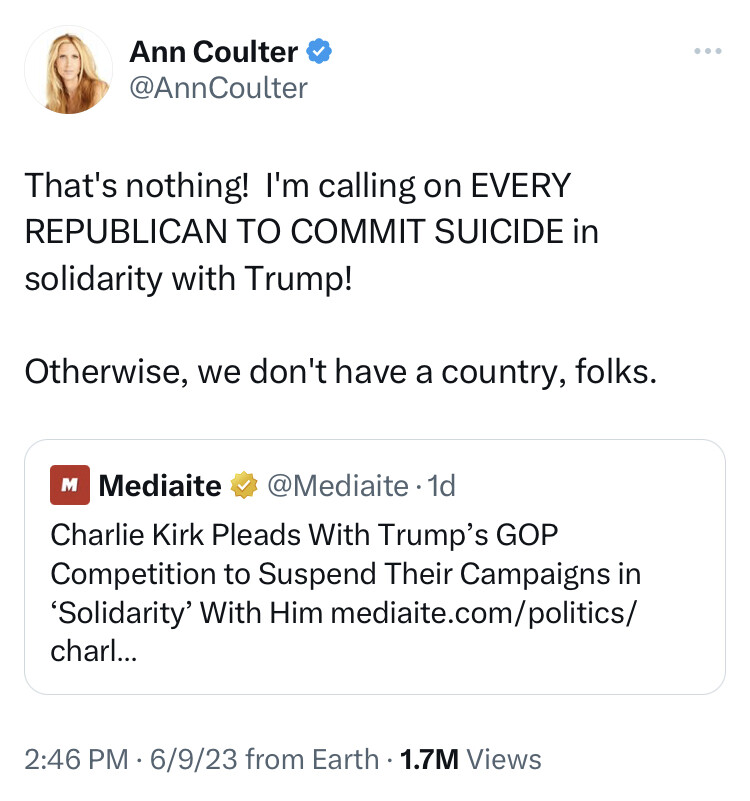Click the gold verified badge next to Mediaite
This screenshot has width=750, height=801.
tap(243, 486)
